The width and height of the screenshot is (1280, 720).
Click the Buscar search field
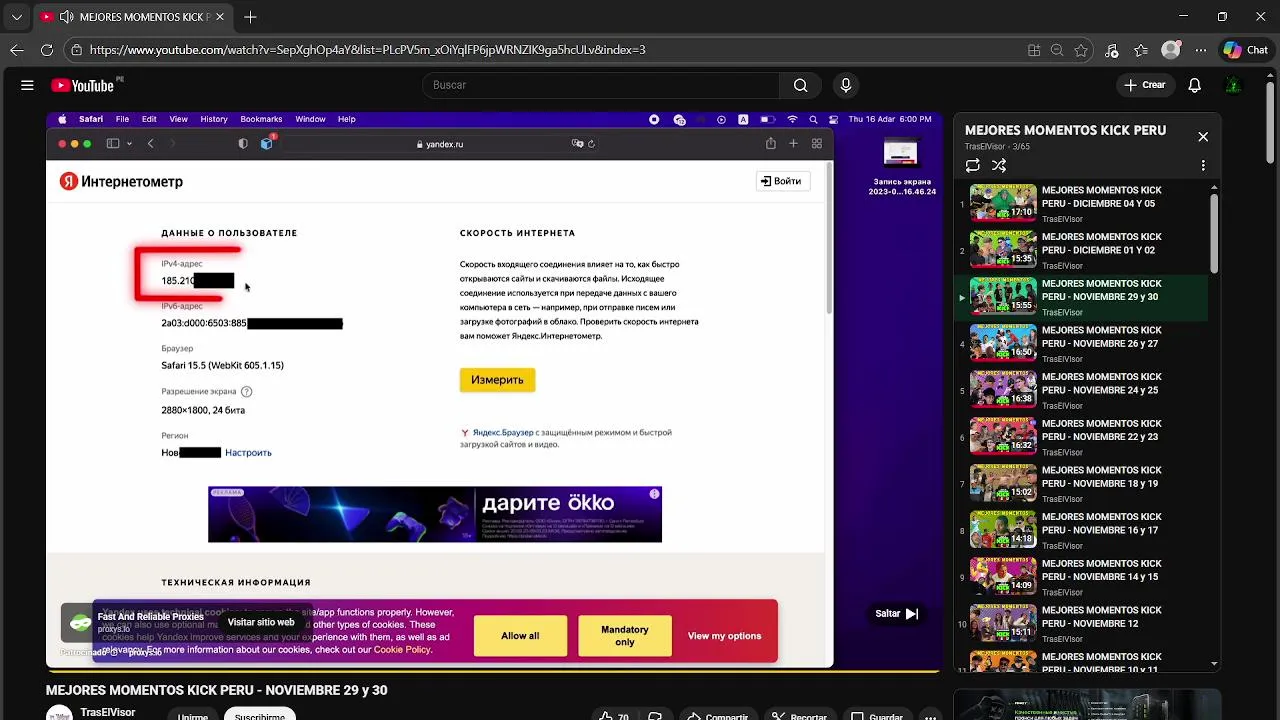[x=600, y=85]
